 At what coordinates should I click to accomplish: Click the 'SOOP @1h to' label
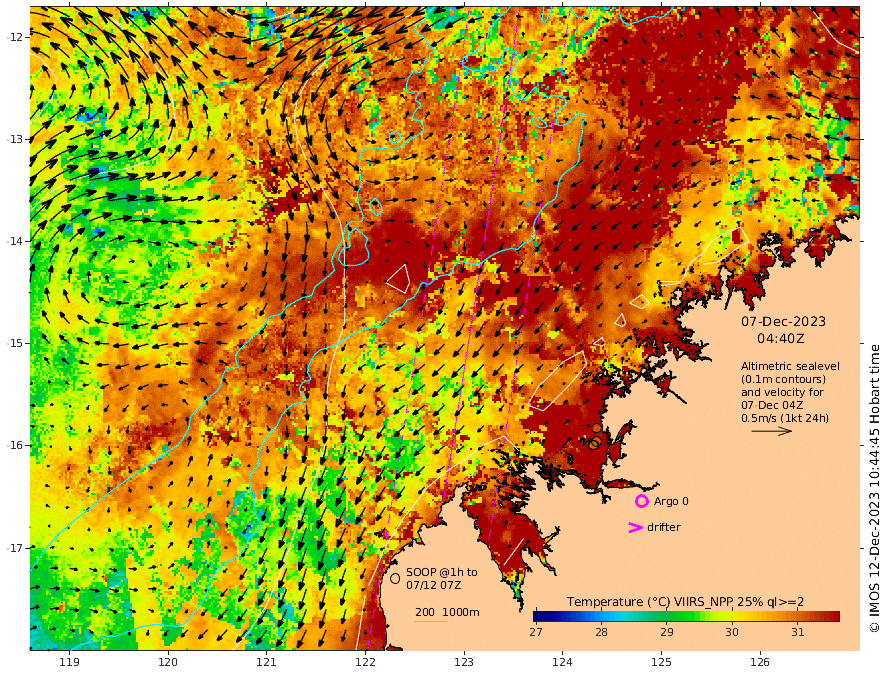442,572
